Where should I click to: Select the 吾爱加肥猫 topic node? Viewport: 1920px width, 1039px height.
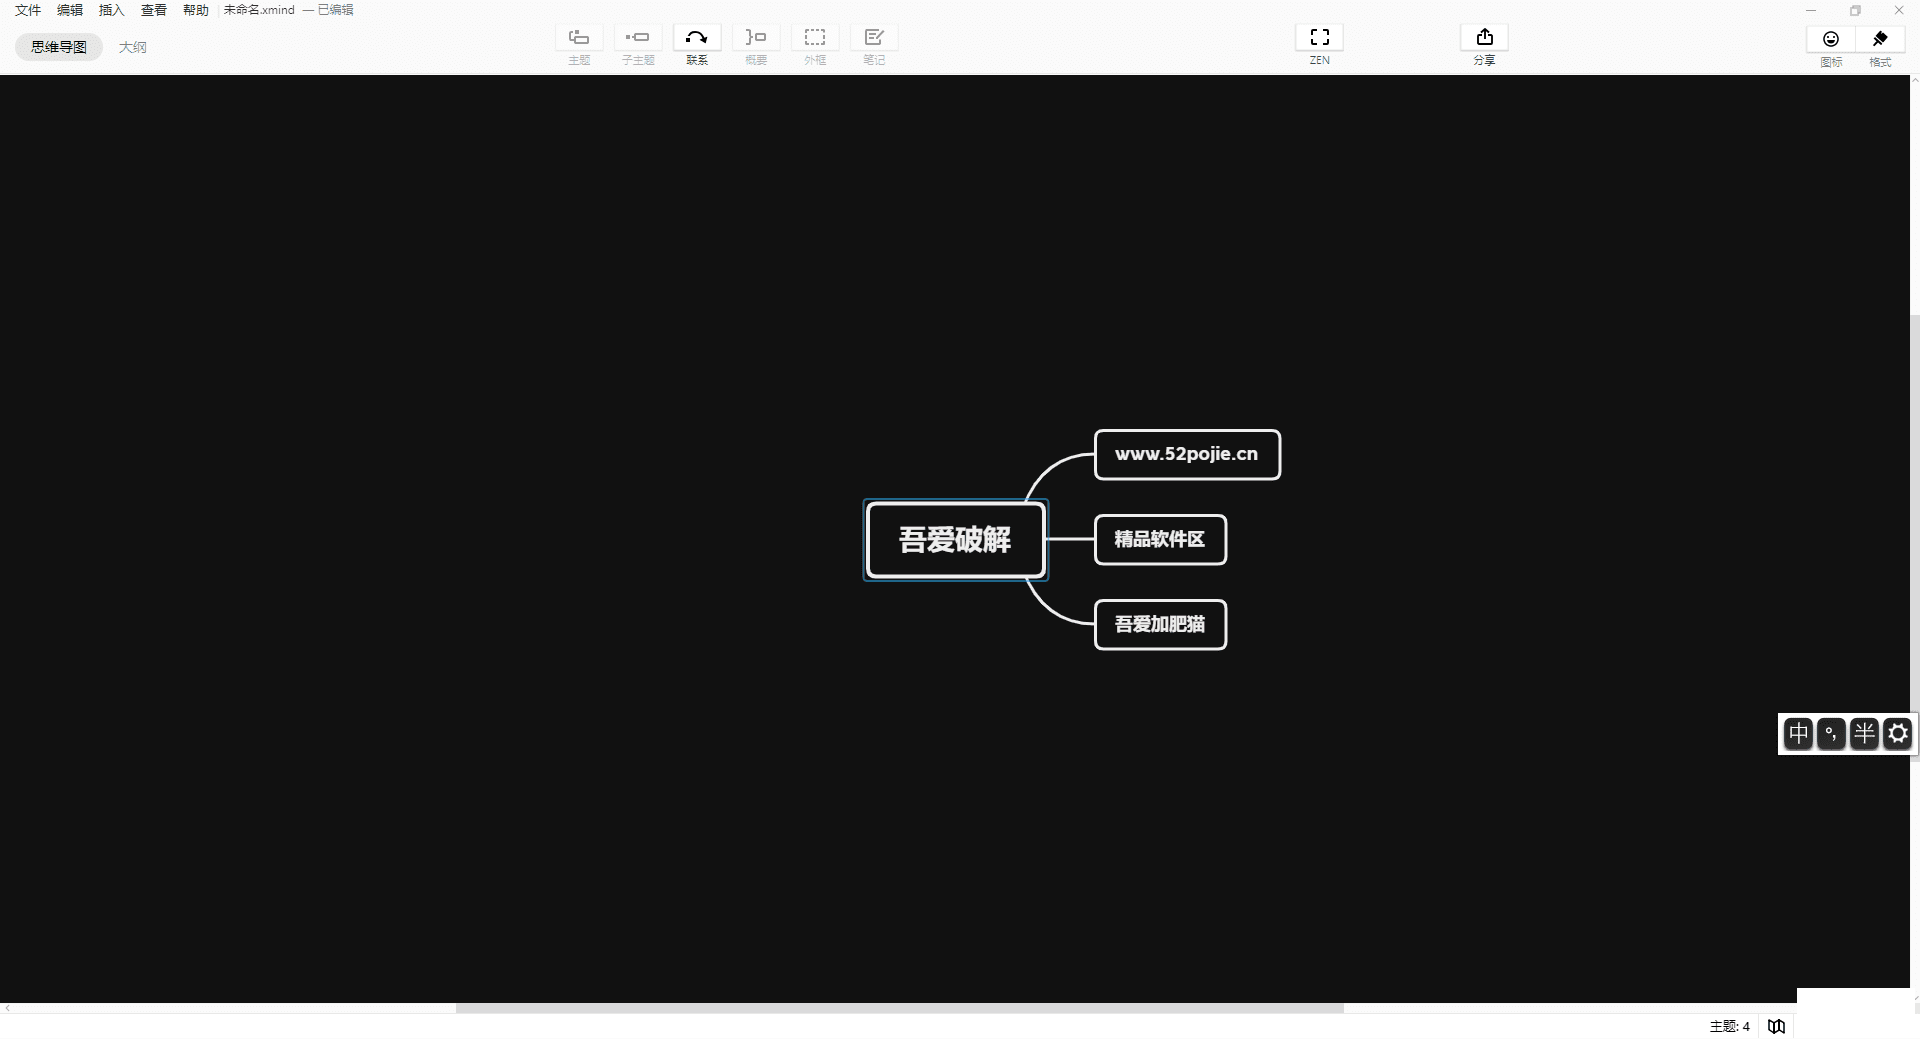click(1160, 624)
